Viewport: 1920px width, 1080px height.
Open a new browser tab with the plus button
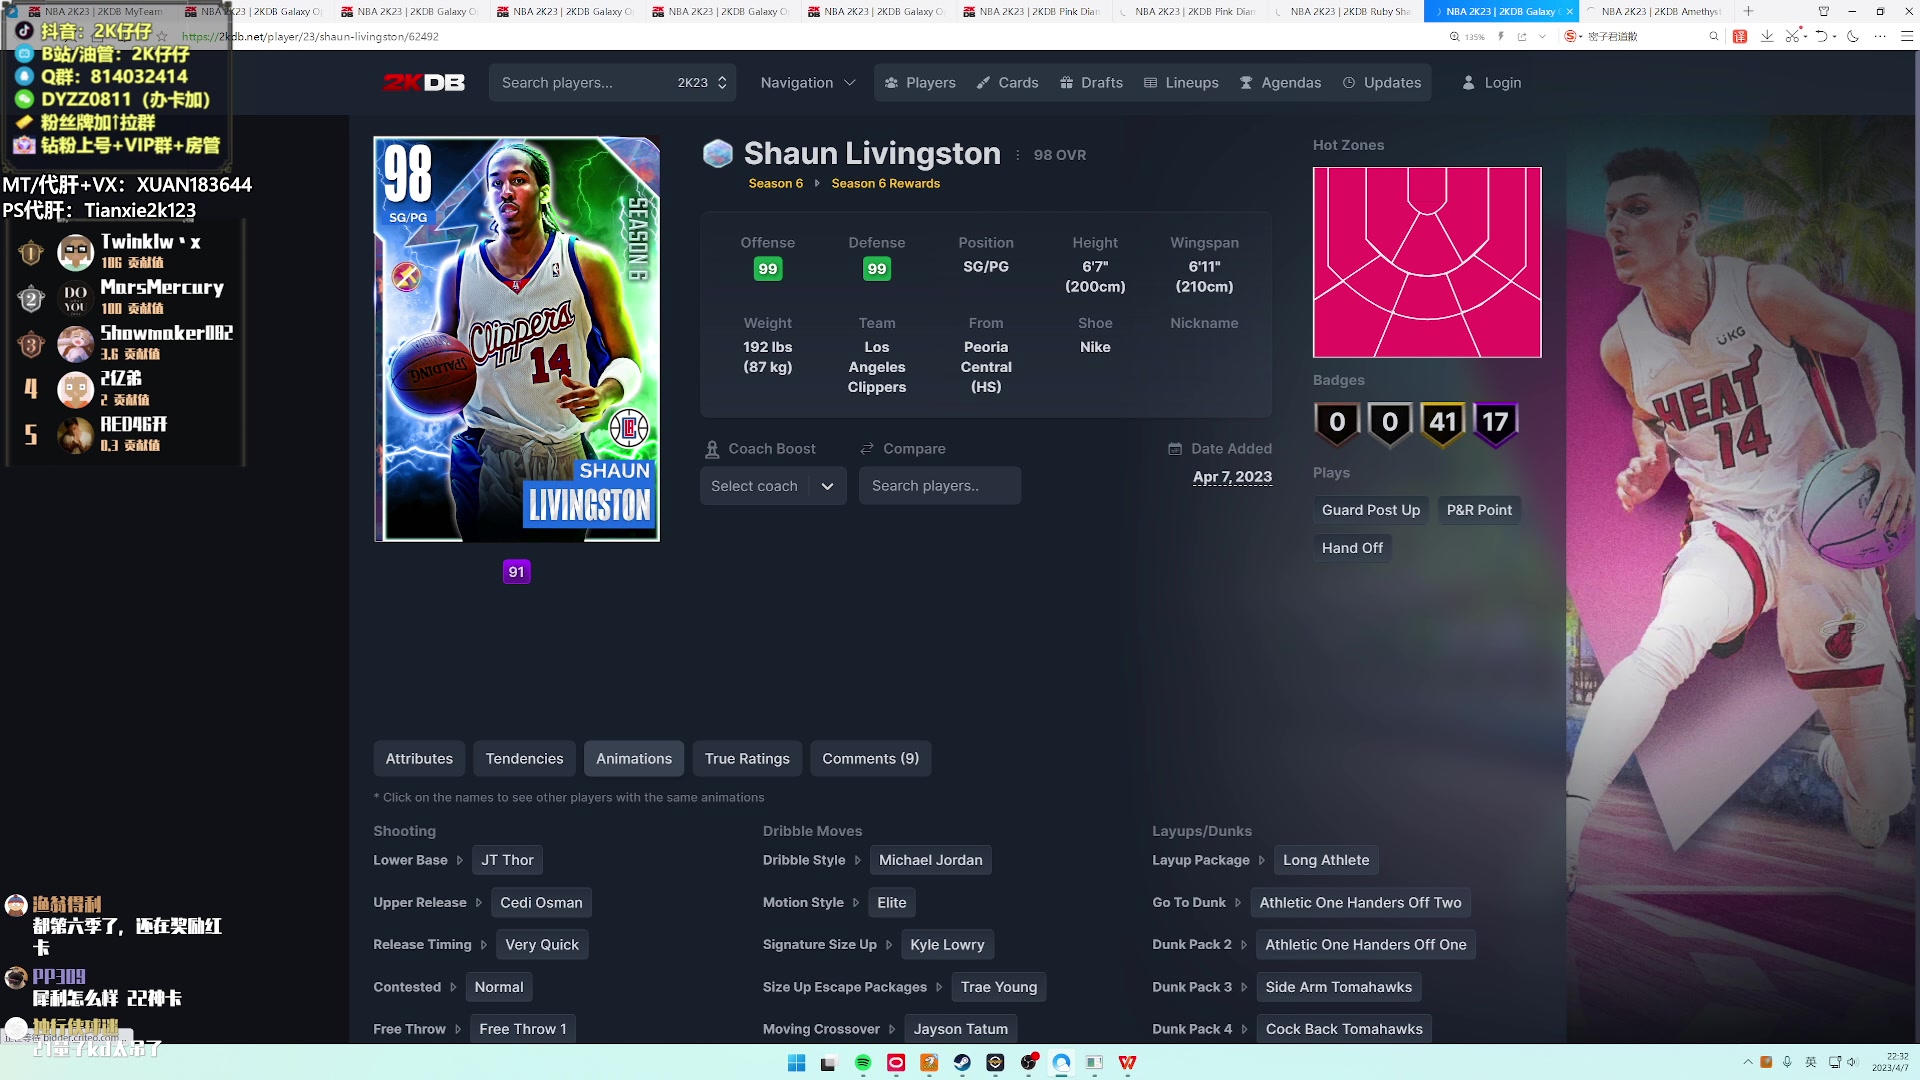1748,11
